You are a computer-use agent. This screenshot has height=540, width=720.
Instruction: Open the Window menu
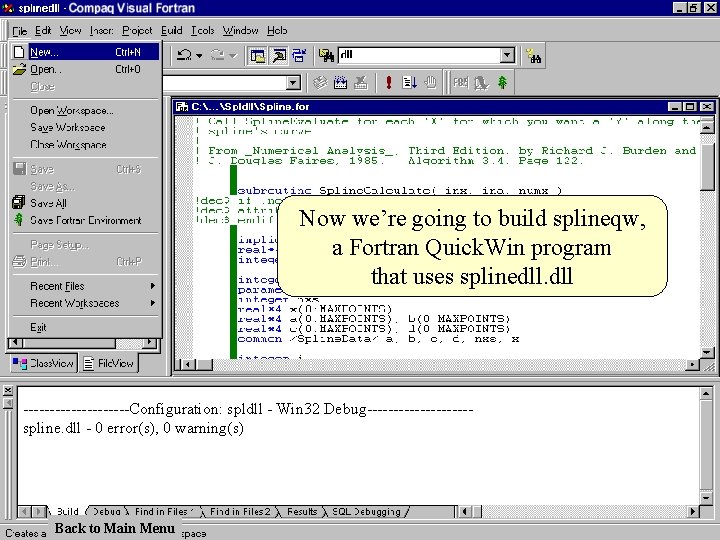pos(240,31)
